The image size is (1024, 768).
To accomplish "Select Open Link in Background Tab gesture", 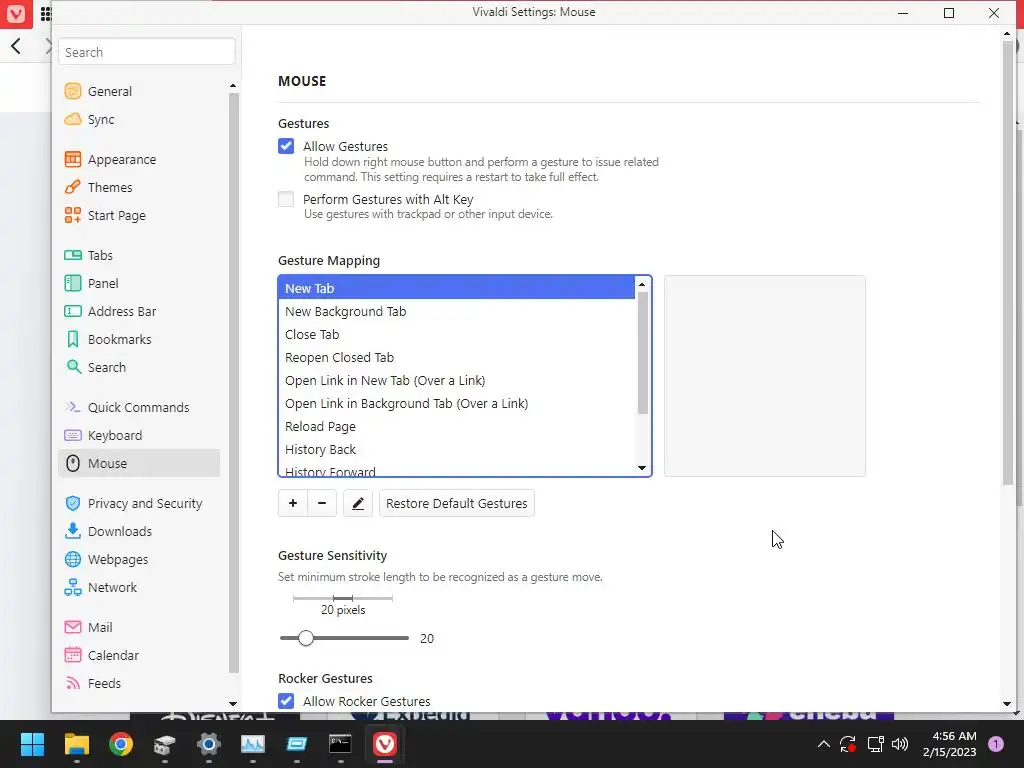I will pos(456,404).
